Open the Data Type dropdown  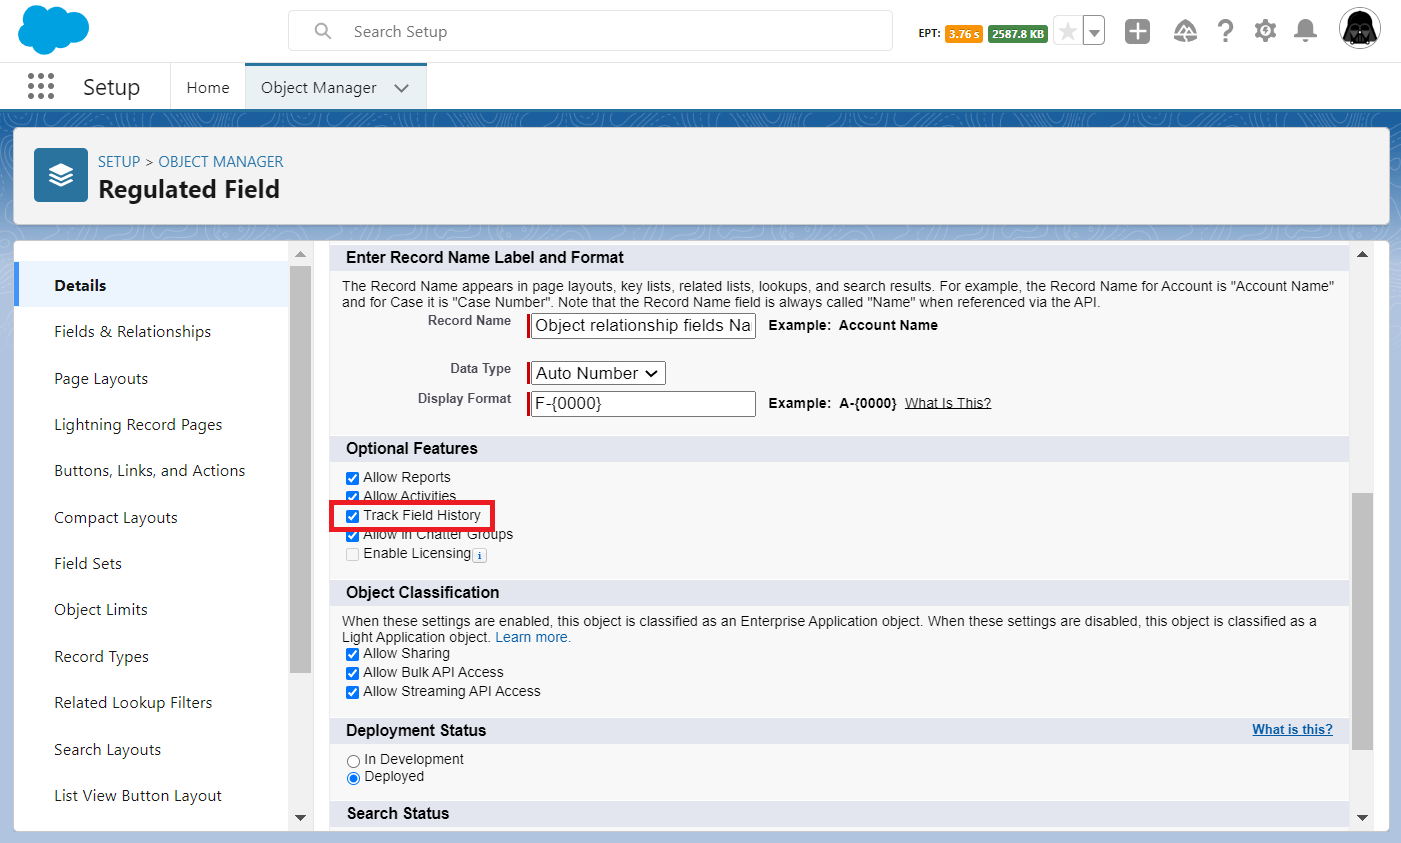pyautogui.click(x=598, y=373)
